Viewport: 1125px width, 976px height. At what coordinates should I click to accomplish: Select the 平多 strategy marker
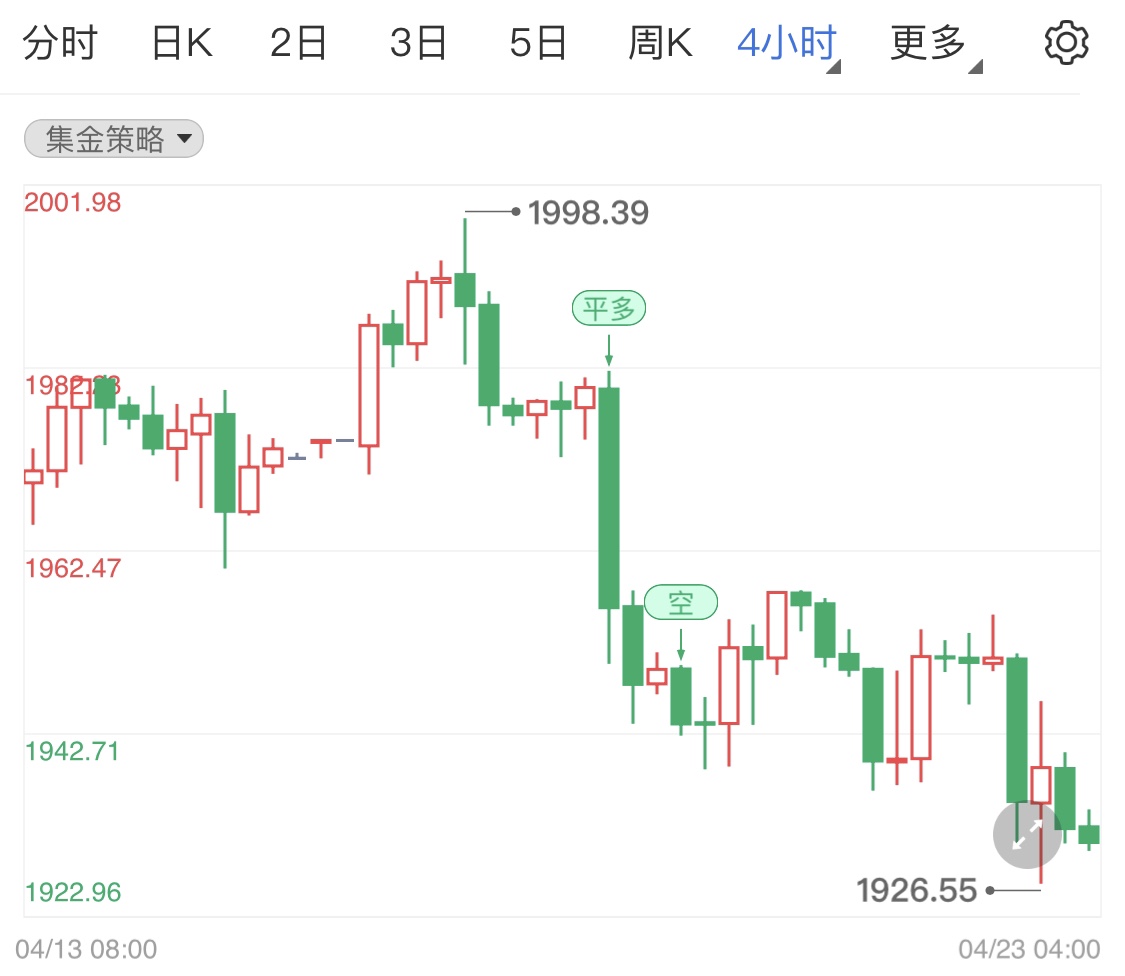tap(609, 308)
